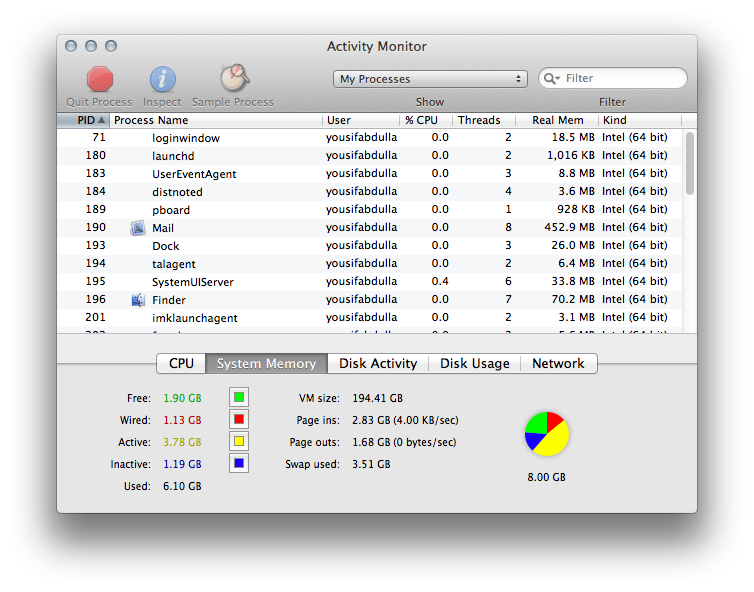Screen dimensions: 754x592
Task: Click PID 196 in the Finder row
Action: 95,299
